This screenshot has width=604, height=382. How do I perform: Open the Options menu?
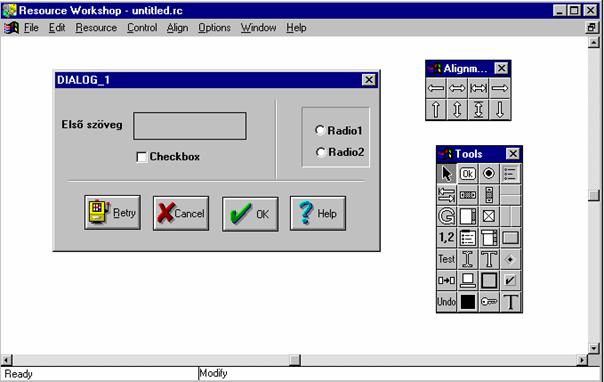[x=214, y=28]
